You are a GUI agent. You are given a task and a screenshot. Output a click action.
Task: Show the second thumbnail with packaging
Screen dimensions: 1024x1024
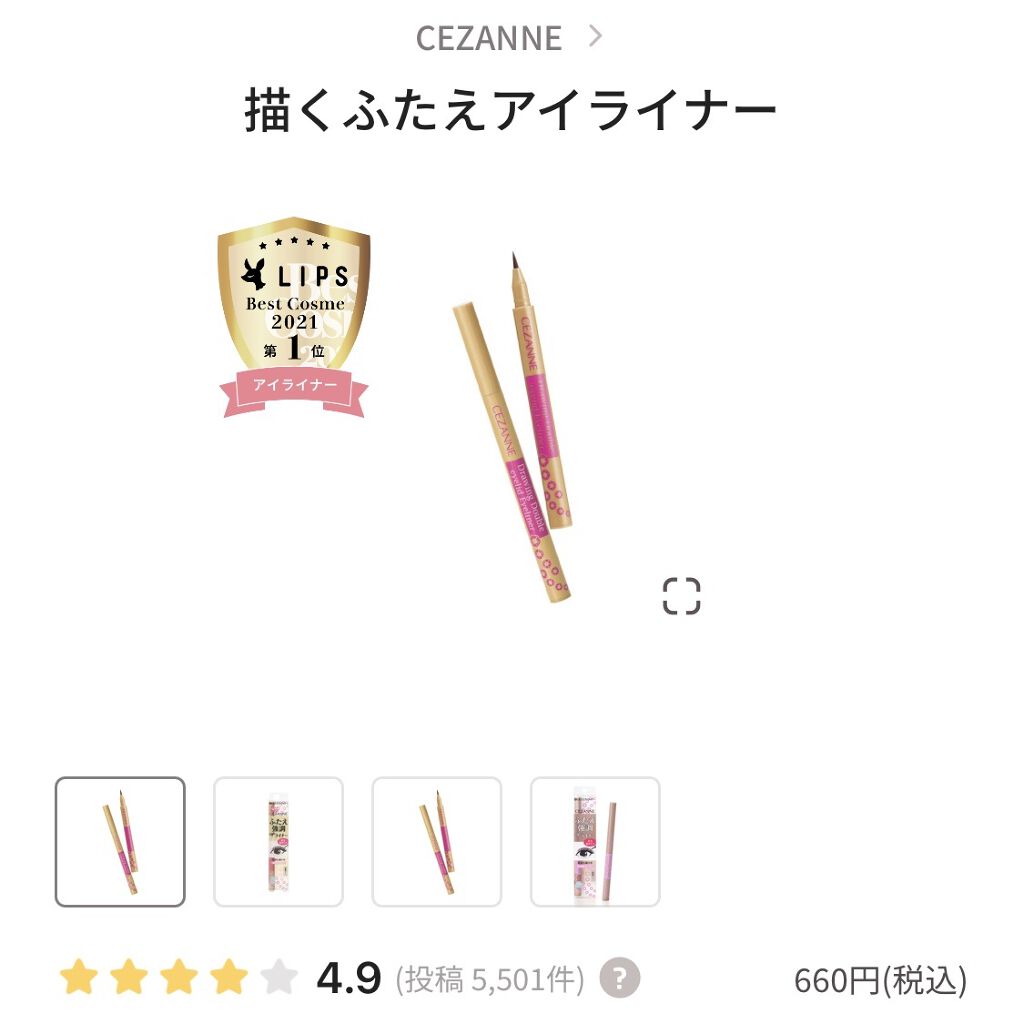[278, 841]
